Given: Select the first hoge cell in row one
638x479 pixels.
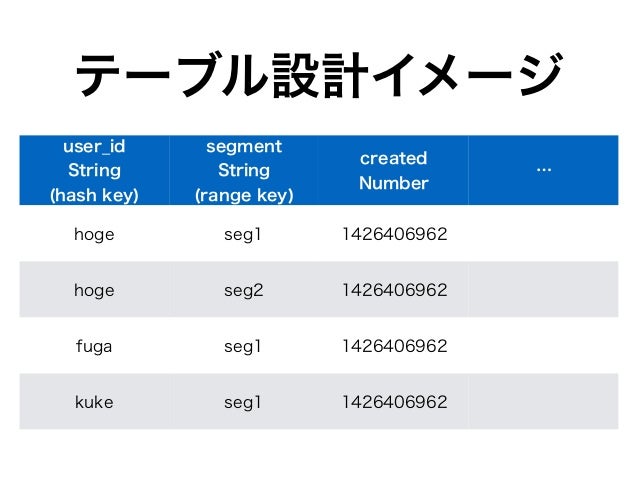Looking at the screenshot, I should 94,235.
